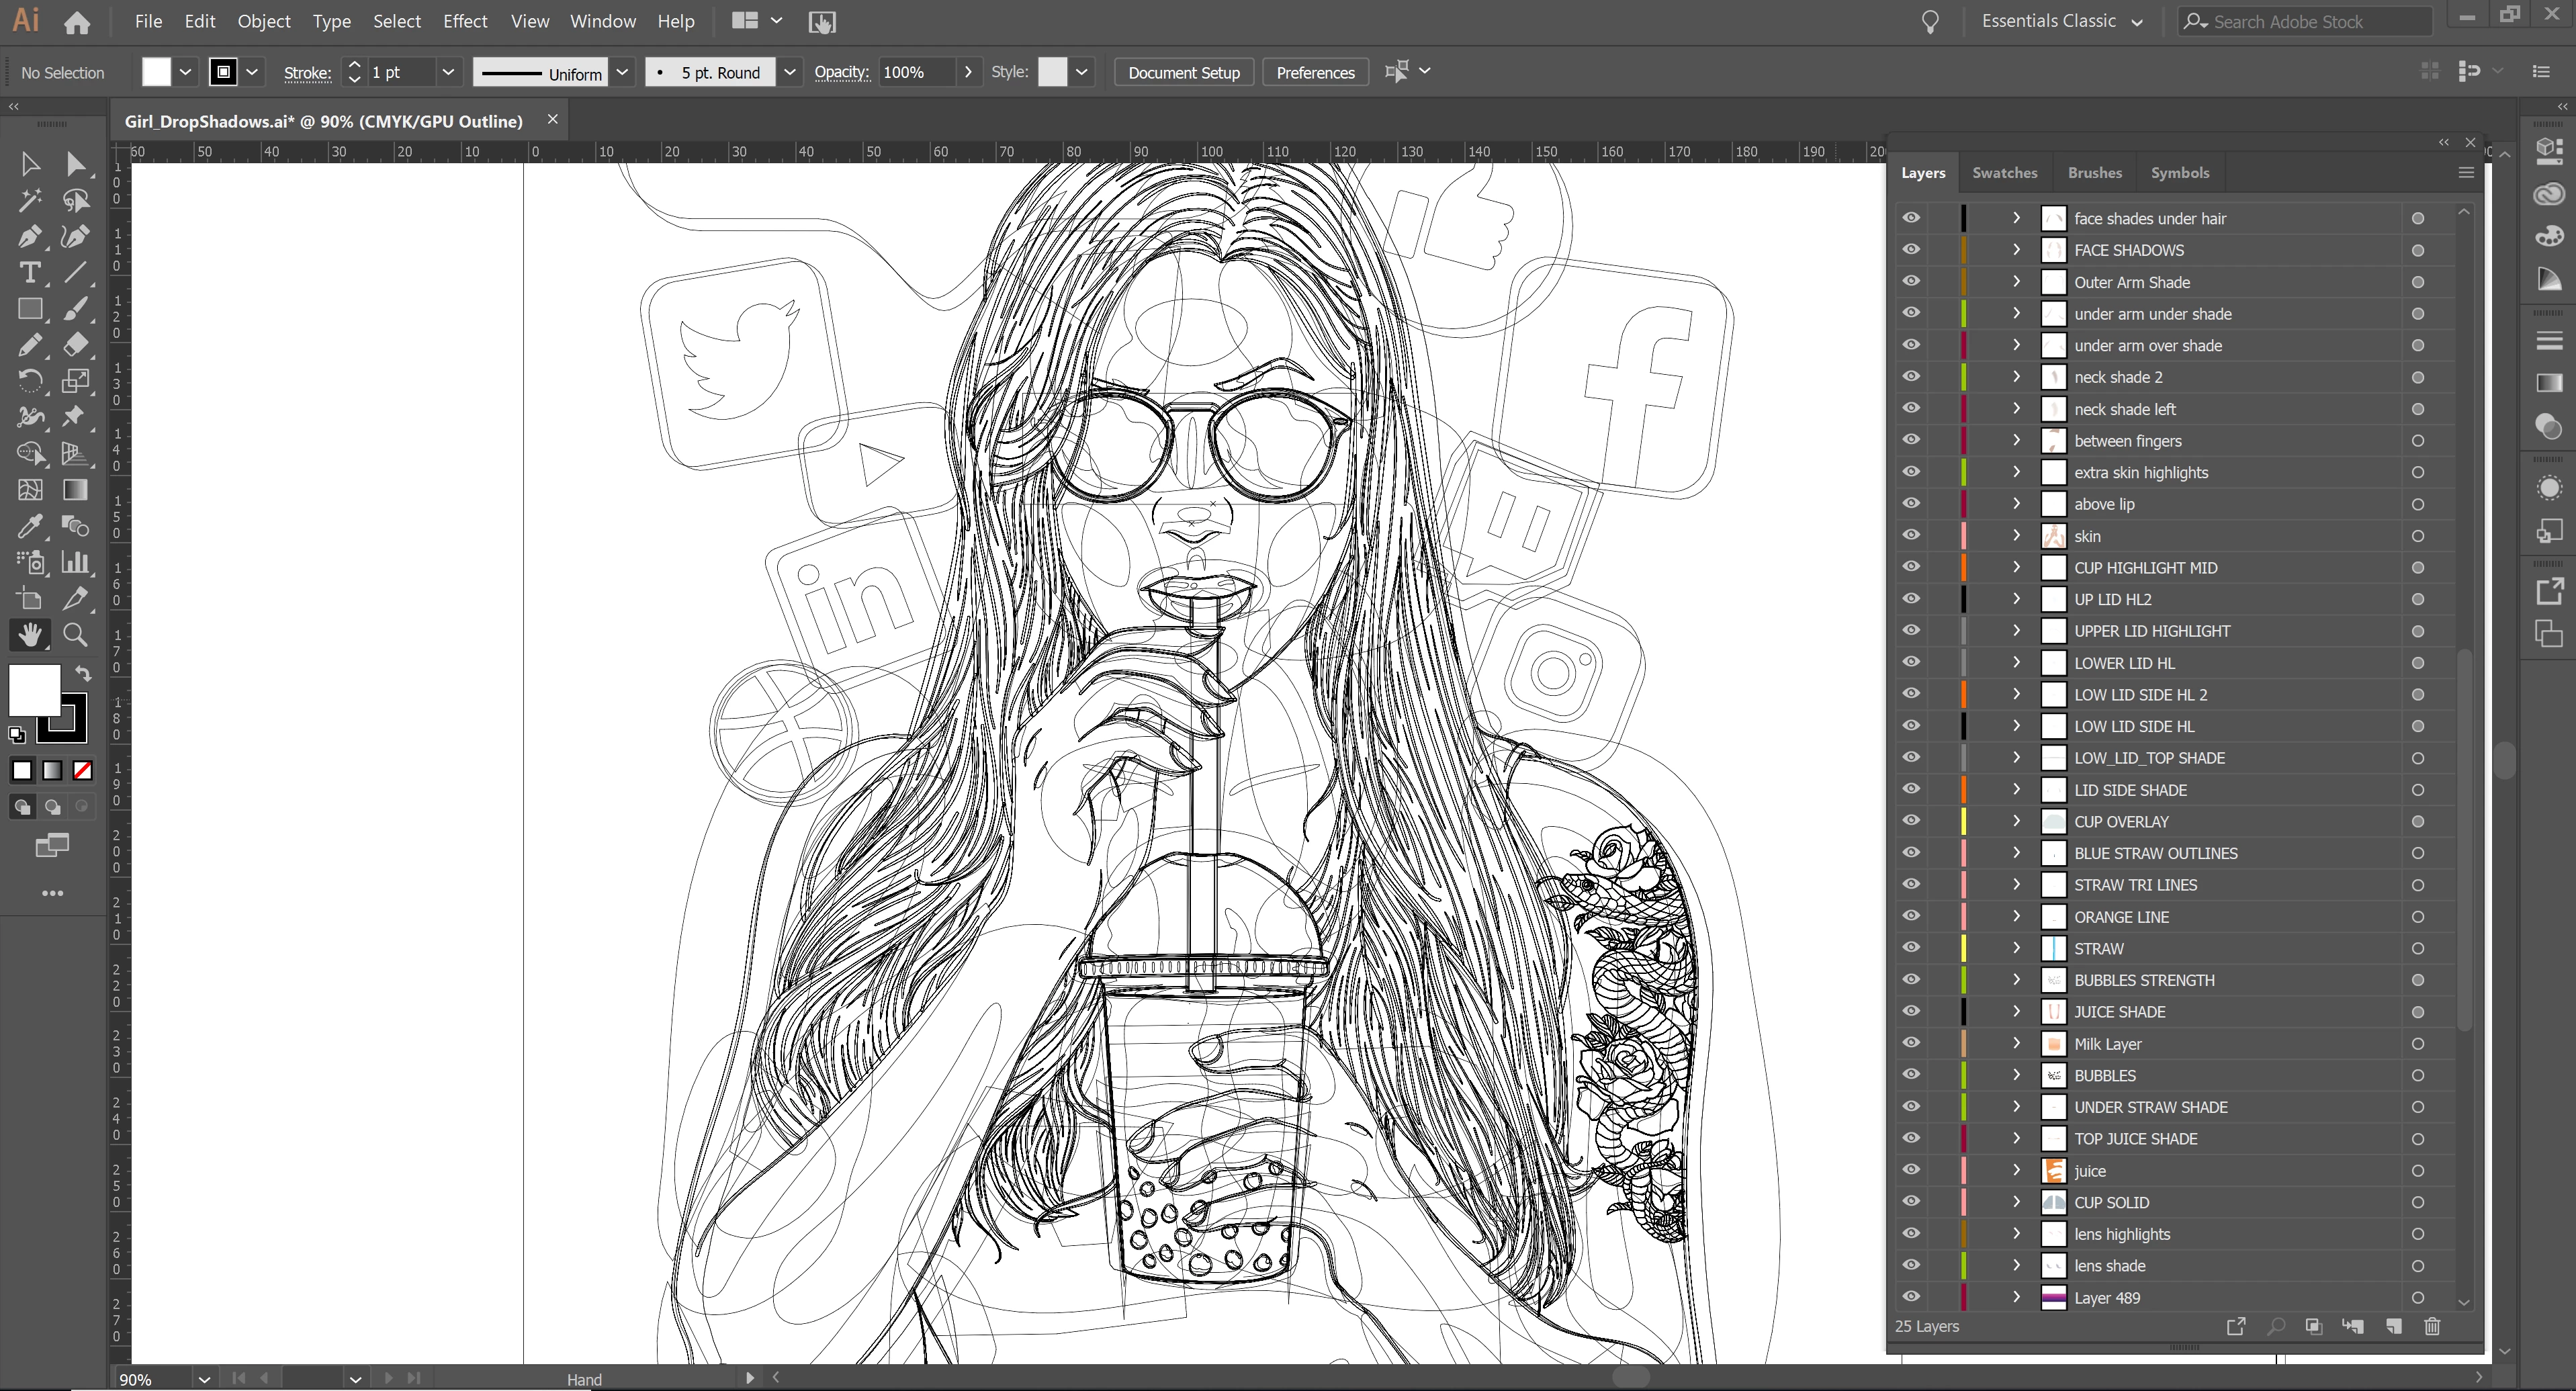
Task: Switch to the Swatches tab
Action: (2004, 172)
